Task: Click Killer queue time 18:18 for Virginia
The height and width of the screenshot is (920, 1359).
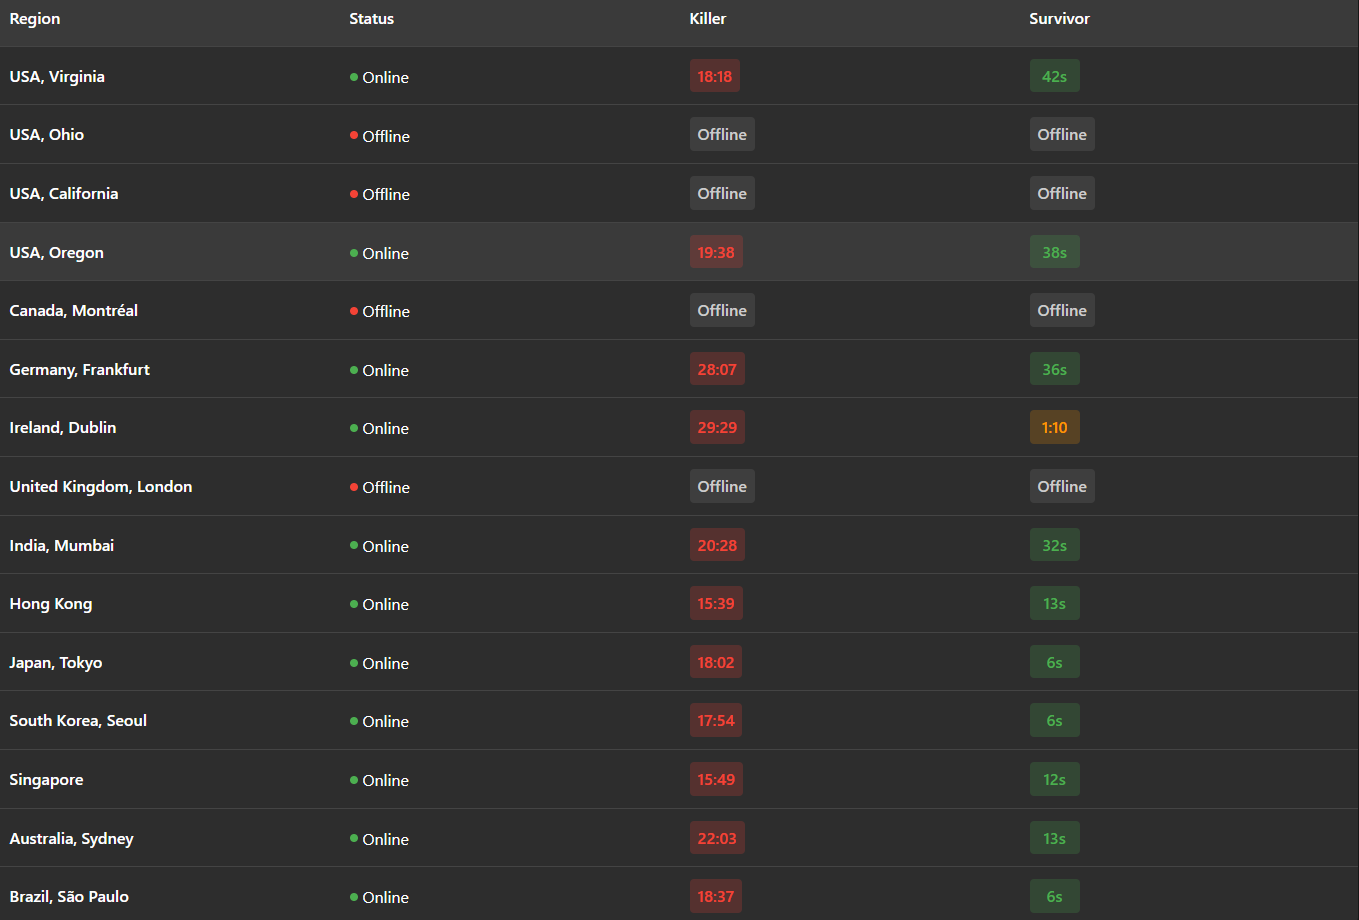Action: point(715,76)
